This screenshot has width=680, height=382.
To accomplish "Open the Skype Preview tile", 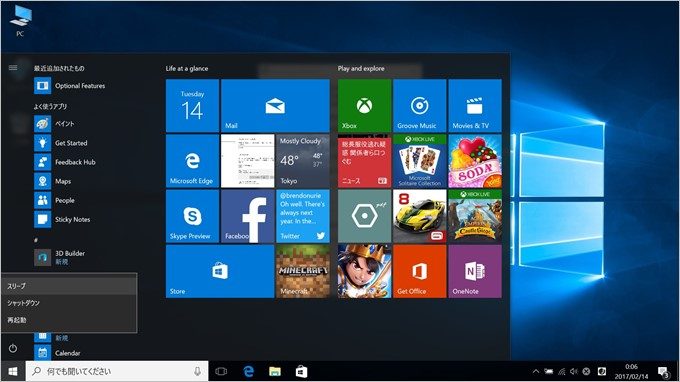I will (192, 216).
